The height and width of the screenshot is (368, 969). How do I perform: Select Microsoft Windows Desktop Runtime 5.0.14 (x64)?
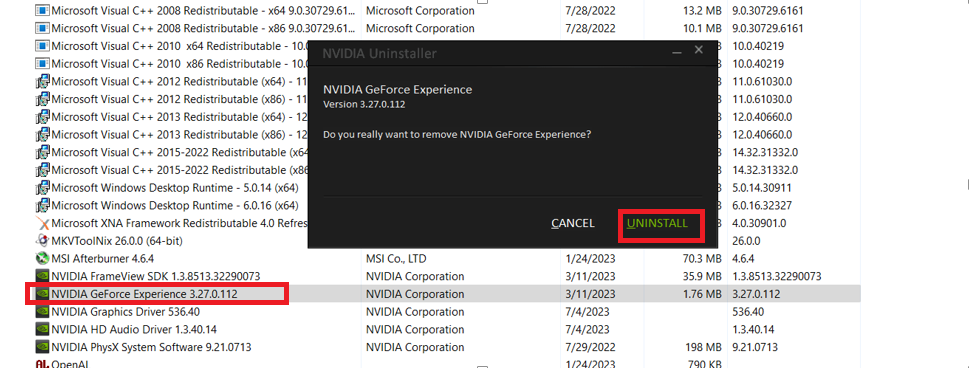(175, 187)
